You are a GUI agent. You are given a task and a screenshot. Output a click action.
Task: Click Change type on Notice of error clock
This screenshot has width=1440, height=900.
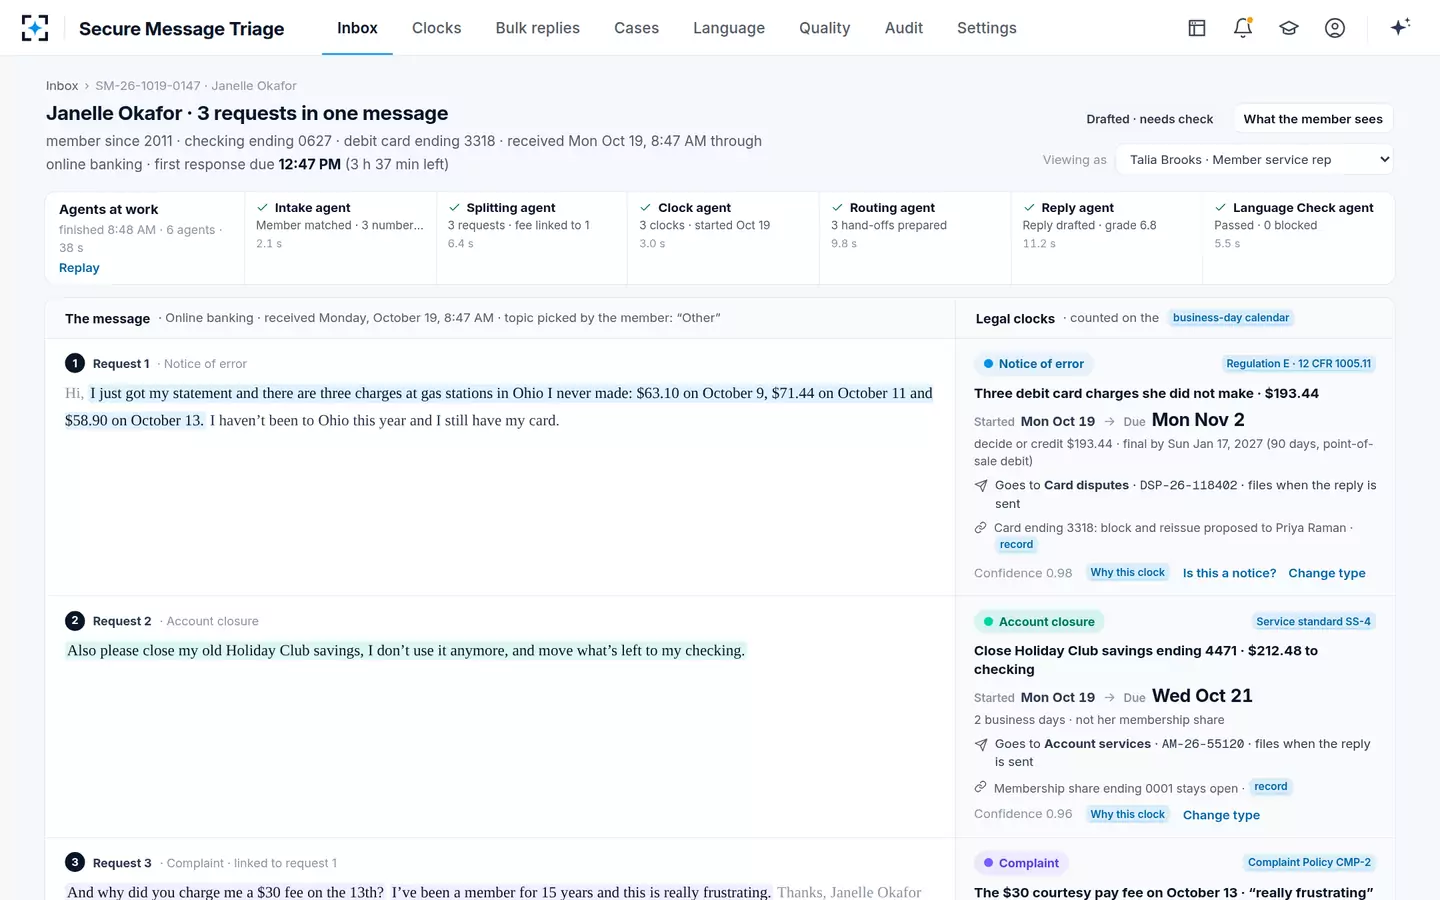1327,574
